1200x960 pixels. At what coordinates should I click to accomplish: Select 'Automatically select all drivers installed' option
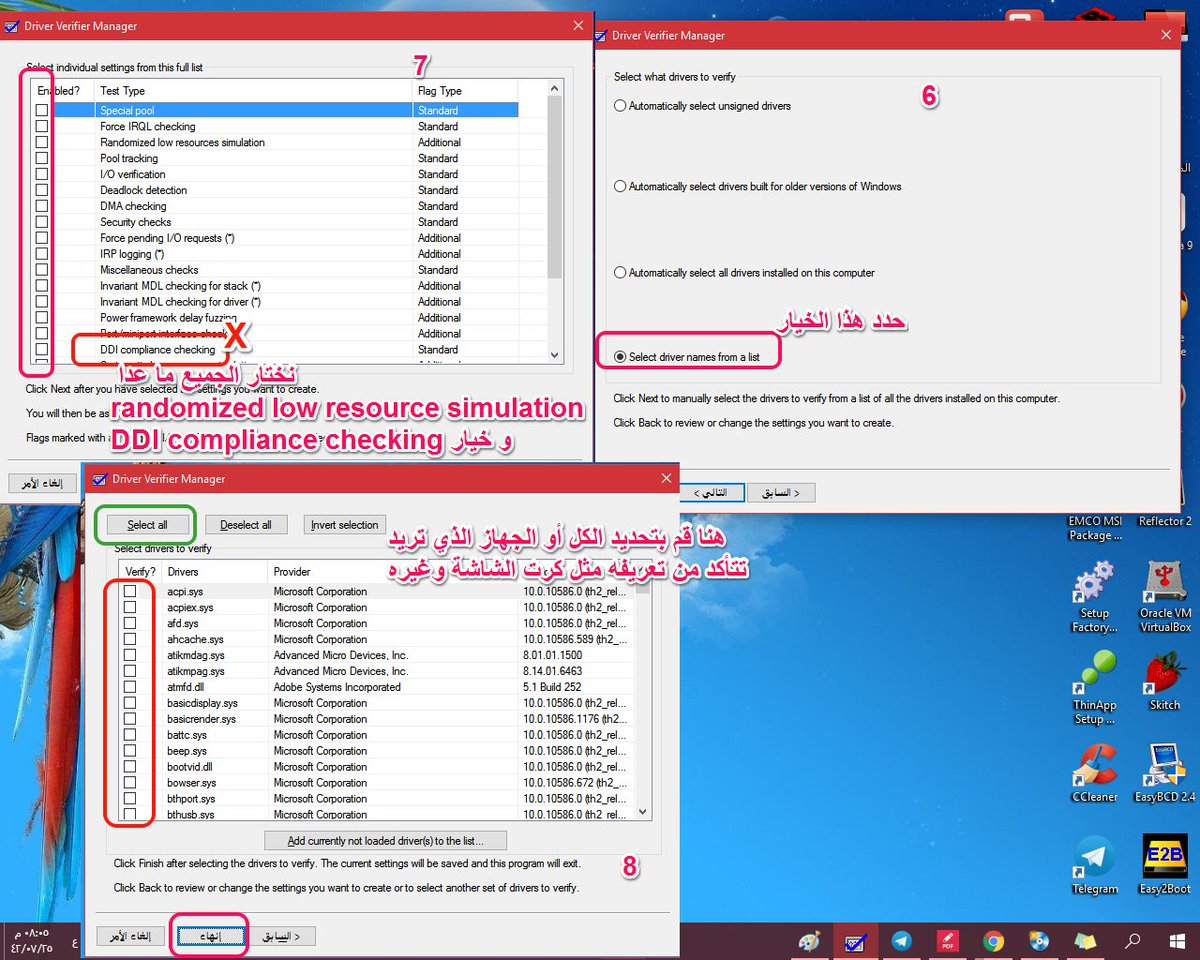click(x=620, y=272)
